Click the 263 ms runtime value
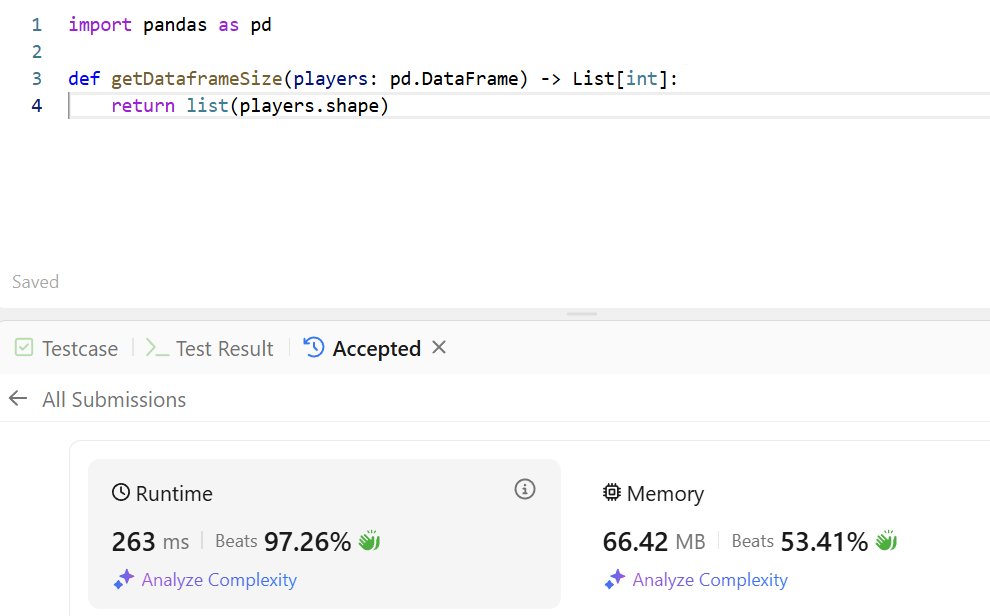The height and width of the screenshot is (616, 990). coord(150,542)
